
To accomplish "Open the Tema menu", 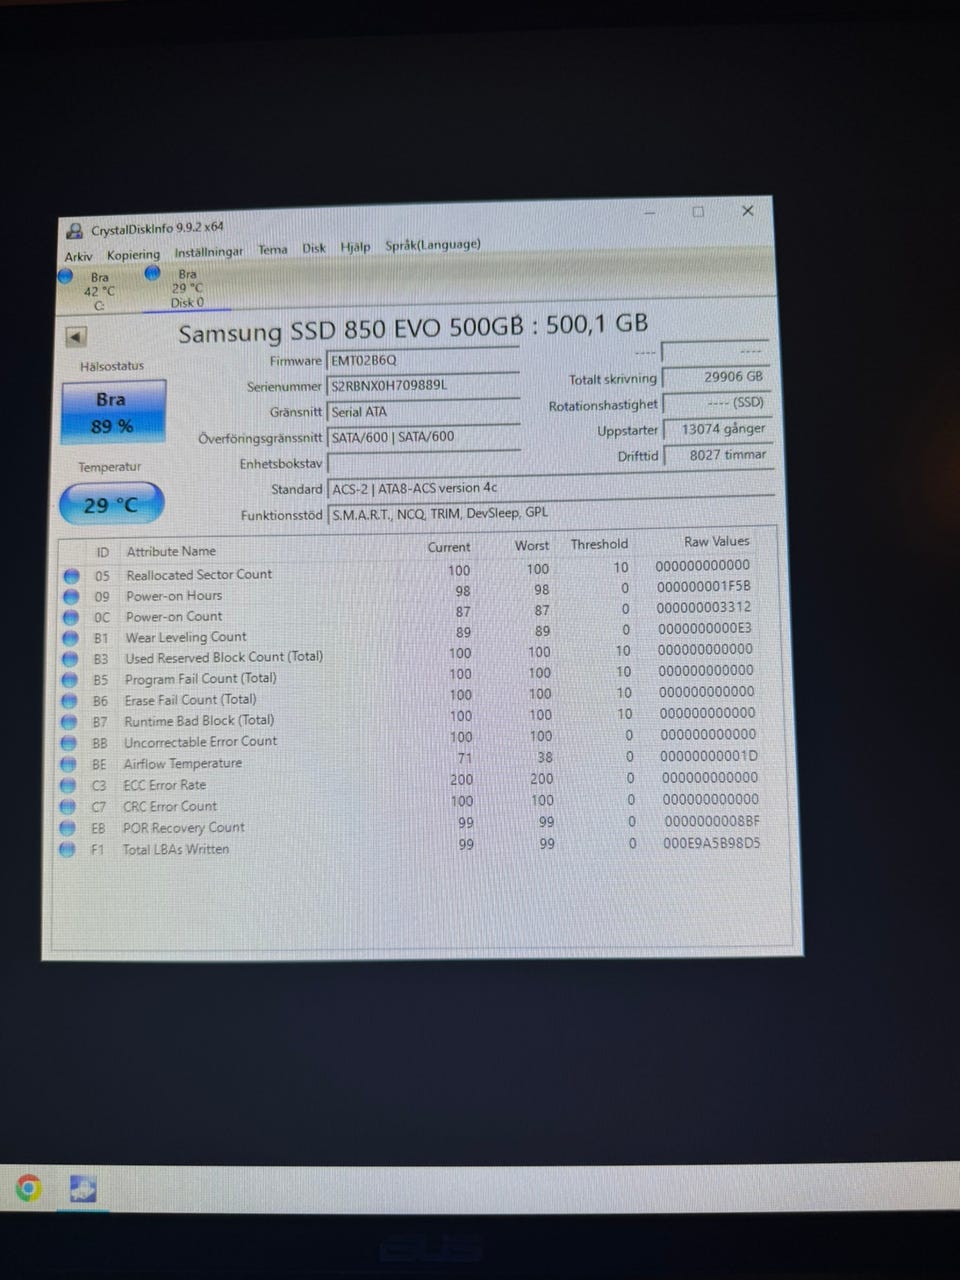I will coord(272,250).
